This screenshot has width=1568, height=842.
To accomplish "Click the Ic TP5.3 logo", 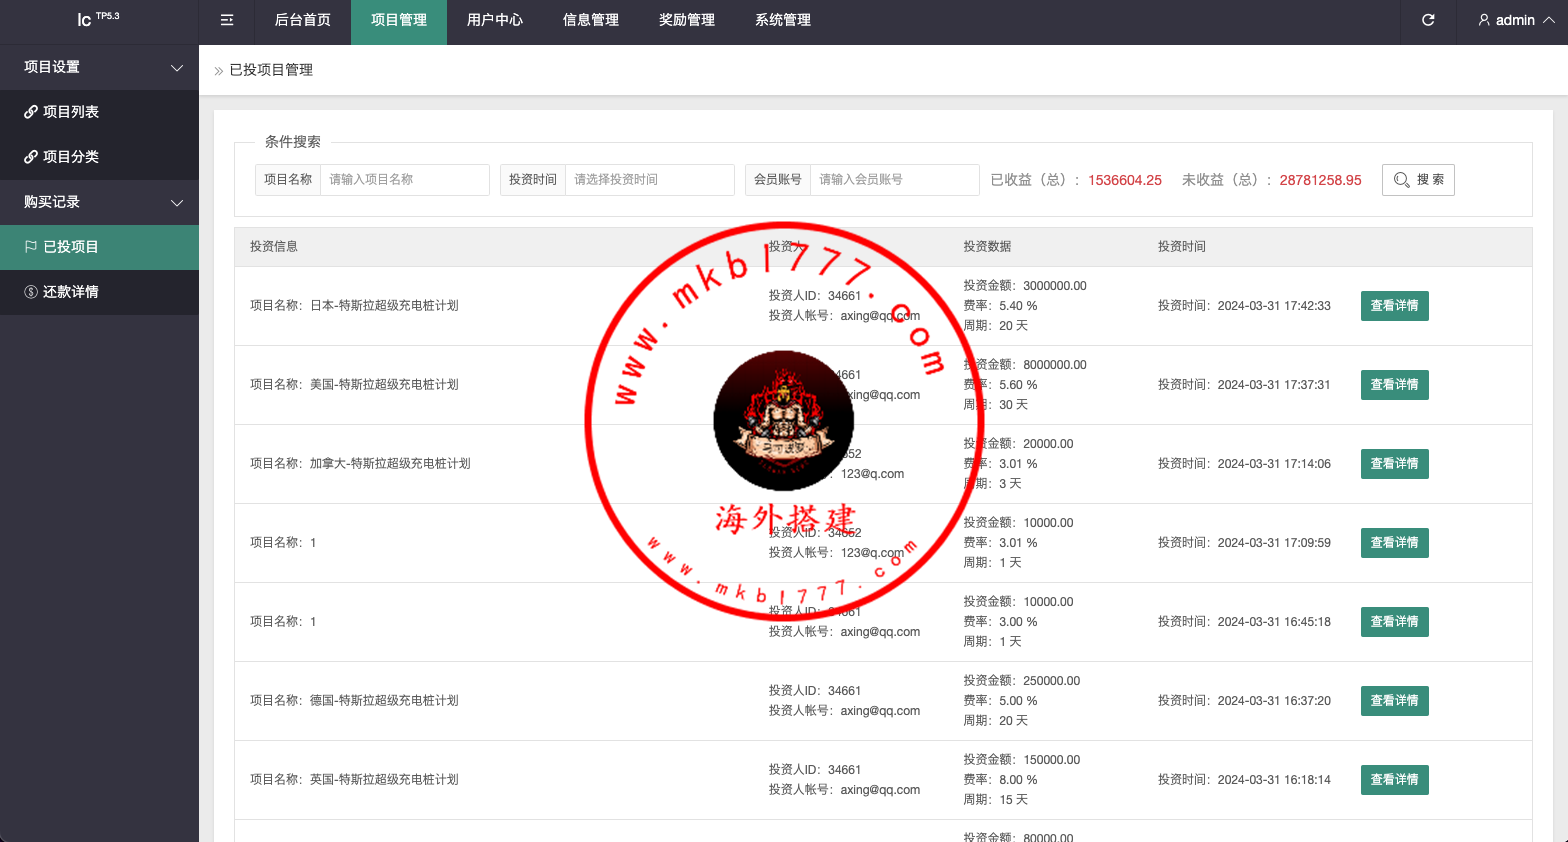I will tap(98, 19).
